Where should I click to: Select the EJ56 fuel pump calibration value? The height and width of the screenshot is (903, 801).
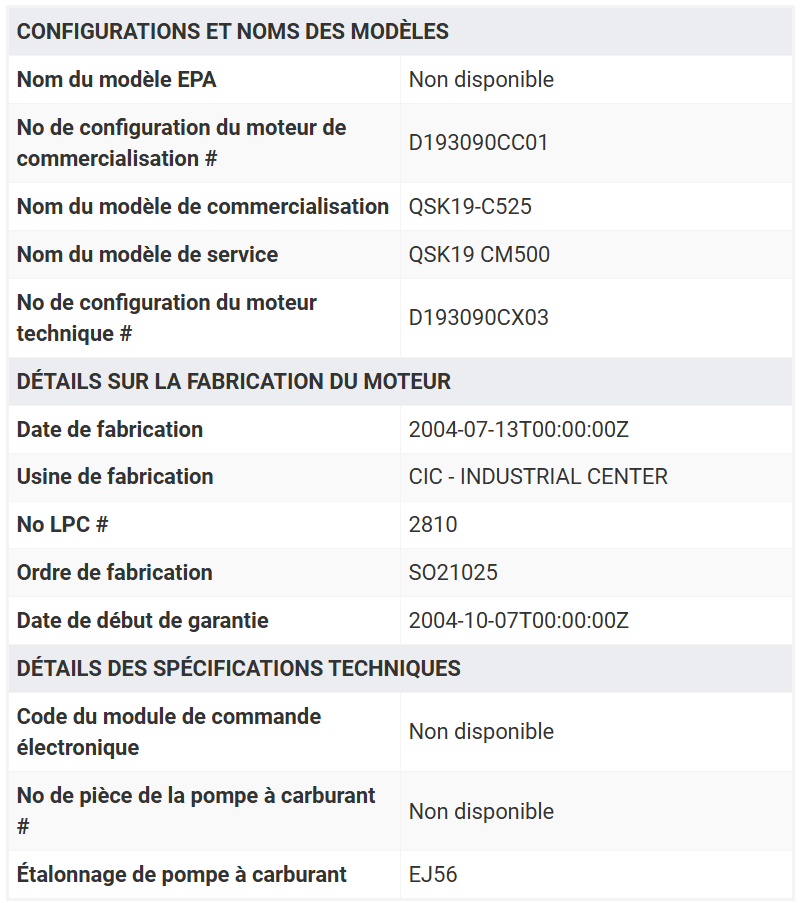coord(432,874)
